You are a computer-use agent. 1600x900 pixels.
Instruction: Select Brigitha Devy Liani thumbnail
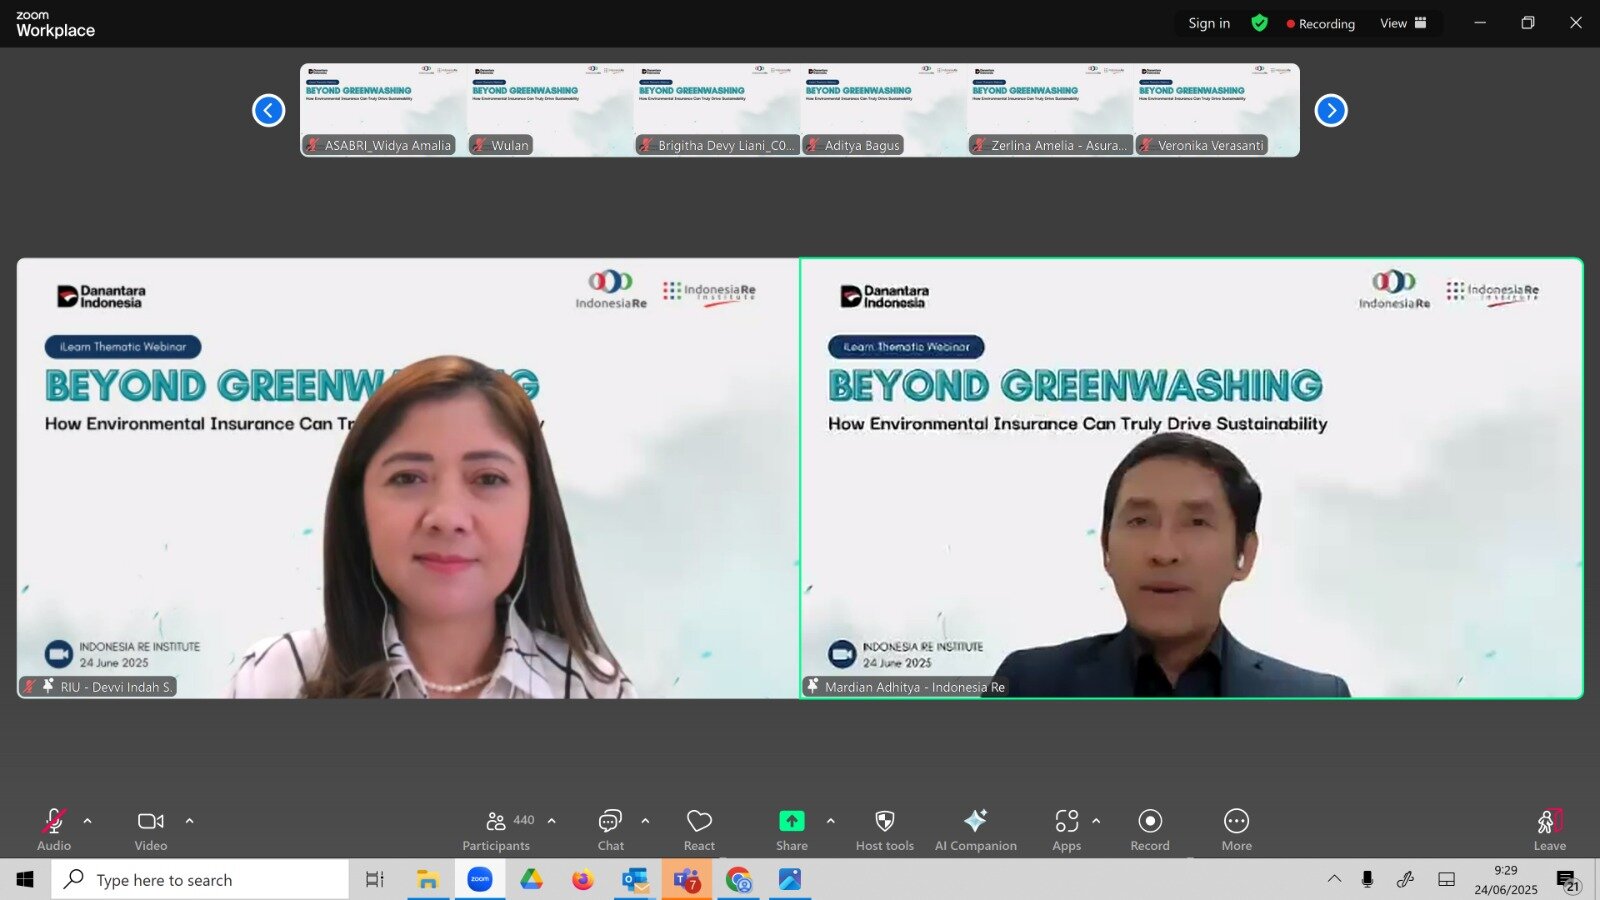point(717,110)
